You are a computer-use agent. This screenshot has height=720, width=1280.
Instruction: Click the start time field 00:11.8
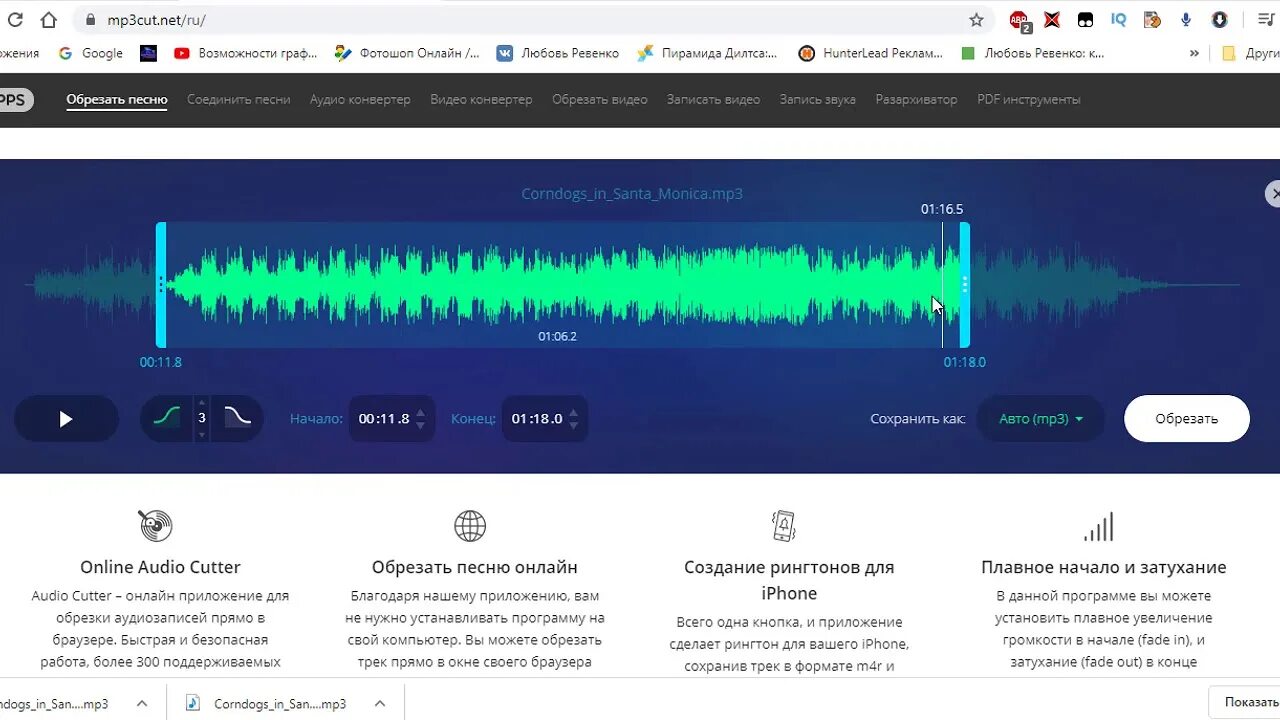pyautogui.click(x=384, y=419)
